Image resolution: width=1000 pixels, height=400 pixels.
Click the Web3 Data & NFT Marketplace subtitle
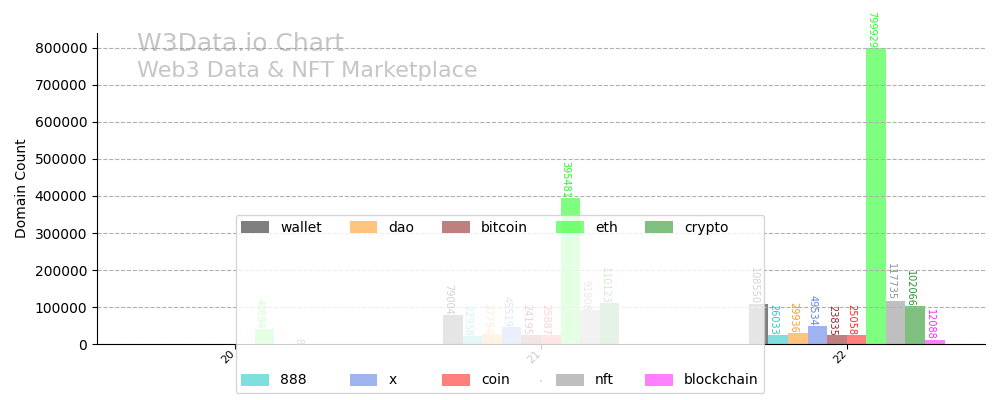[307, 71]
